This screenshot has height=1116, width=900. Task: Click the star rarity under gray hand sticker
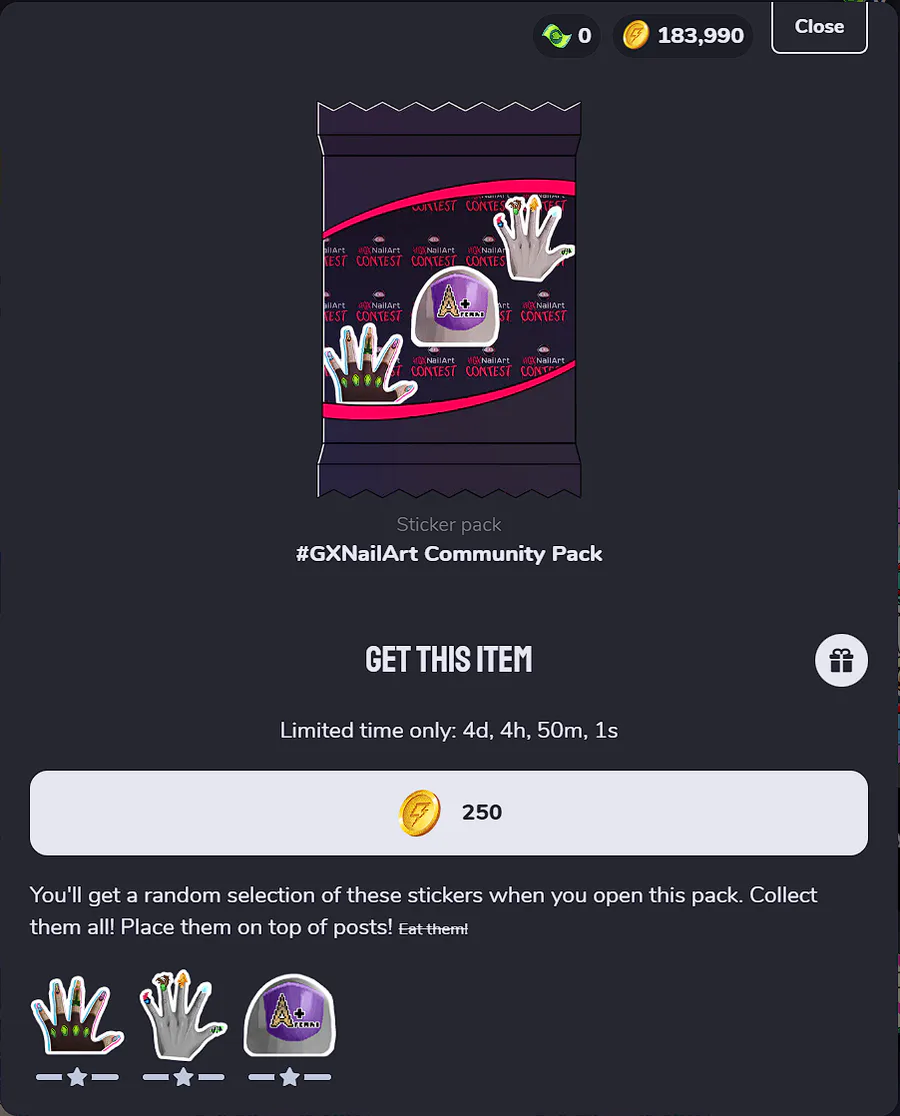183,1077
